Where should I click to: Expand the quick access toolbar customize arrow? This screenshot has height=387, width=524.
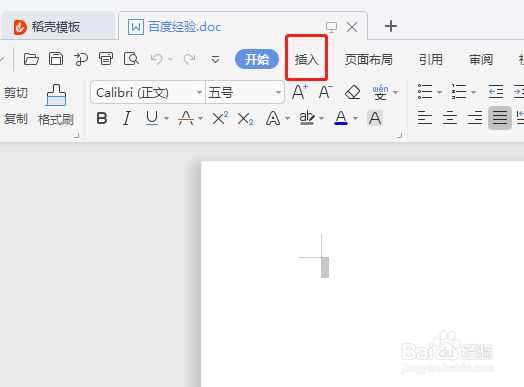[x=216, y=59]
